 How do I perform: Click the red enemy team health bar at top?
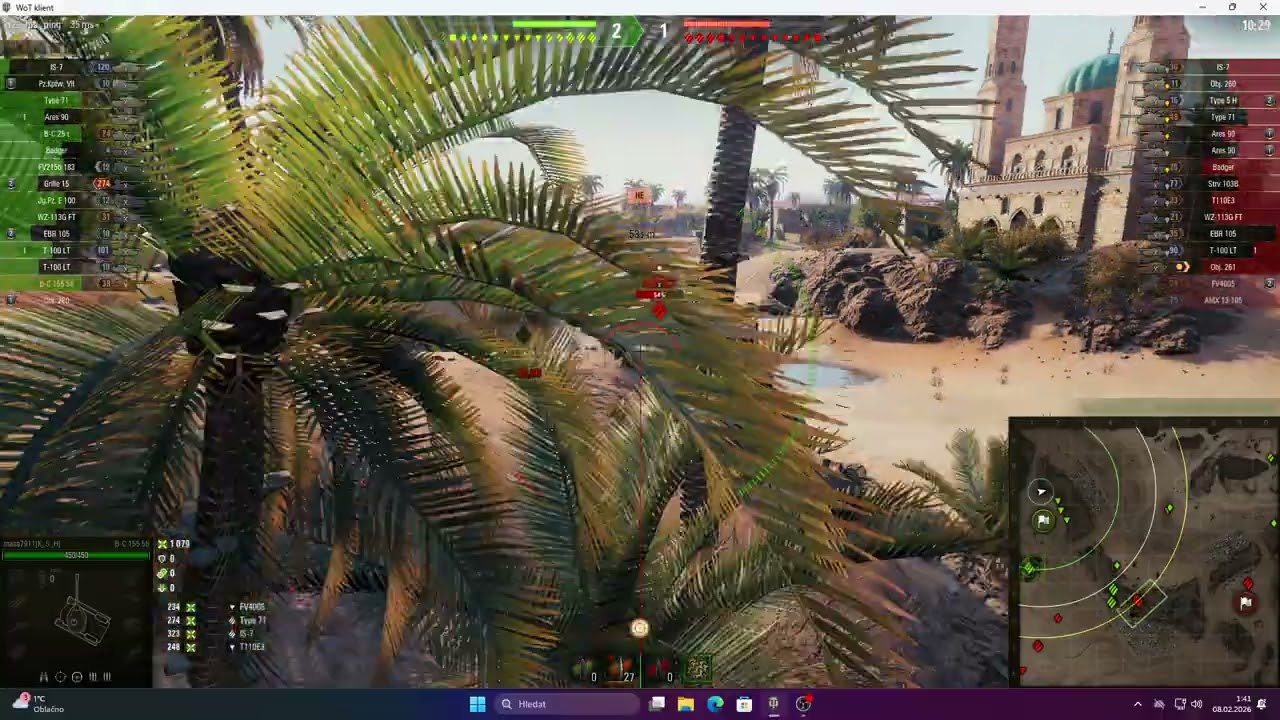727,24
